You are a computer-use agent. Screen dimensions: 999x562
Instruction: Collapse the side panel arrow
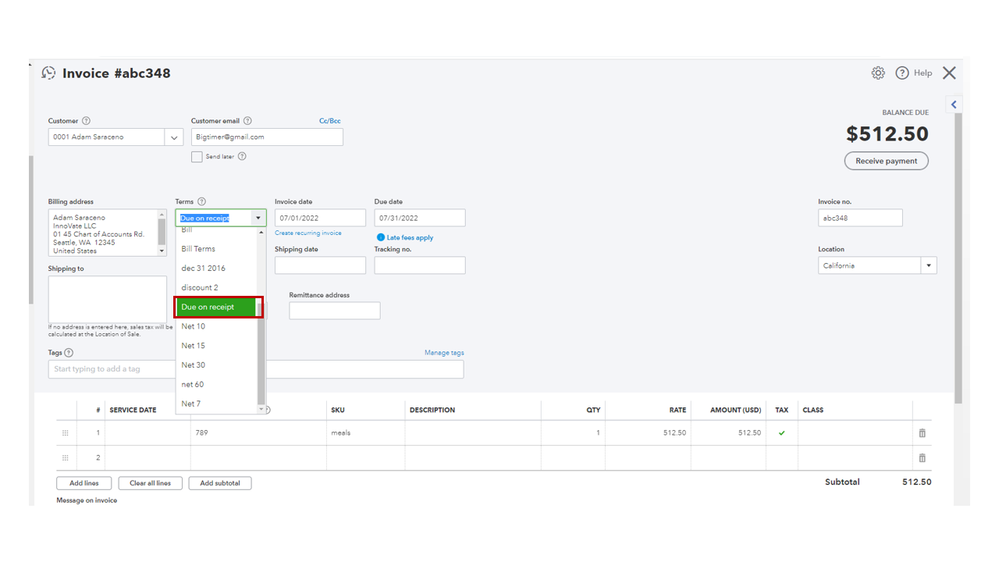pos(954,104)
